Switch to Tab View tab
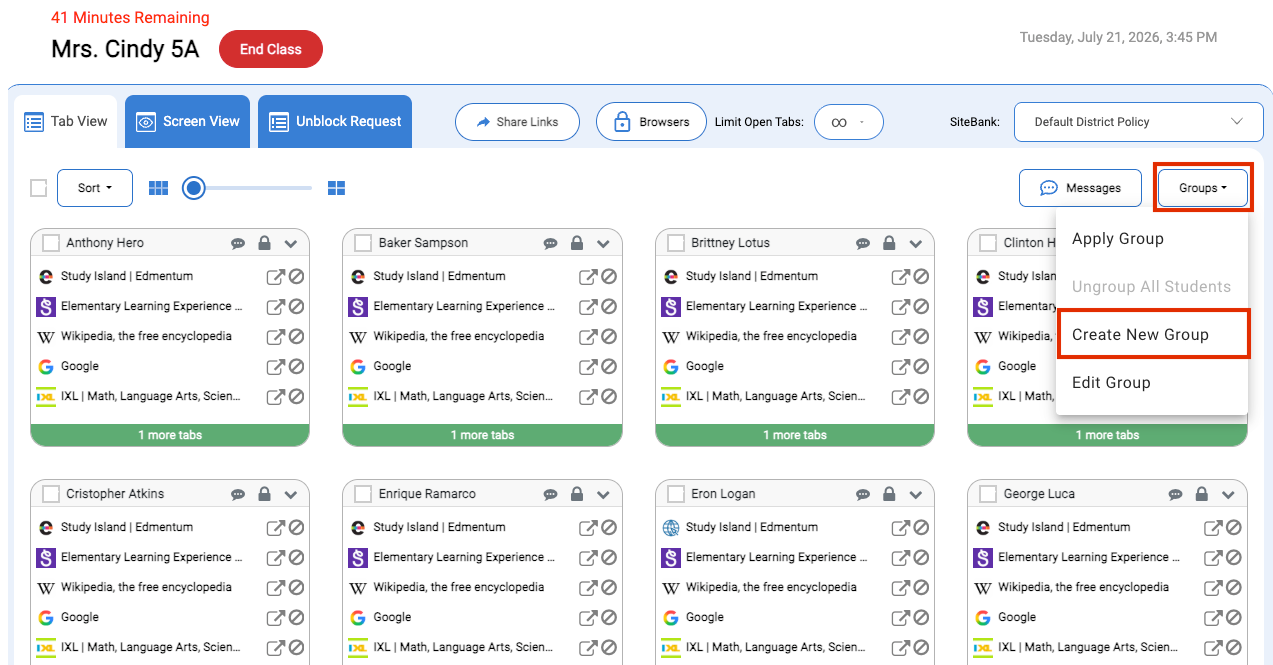 [66, 122]
